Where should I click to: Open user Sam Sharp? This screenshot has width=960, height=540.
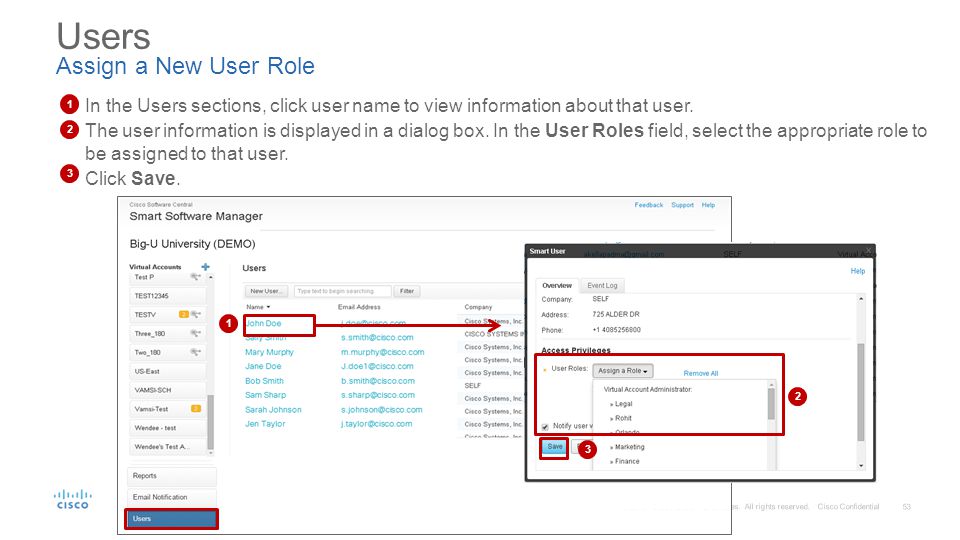click(x=266, y=396)
